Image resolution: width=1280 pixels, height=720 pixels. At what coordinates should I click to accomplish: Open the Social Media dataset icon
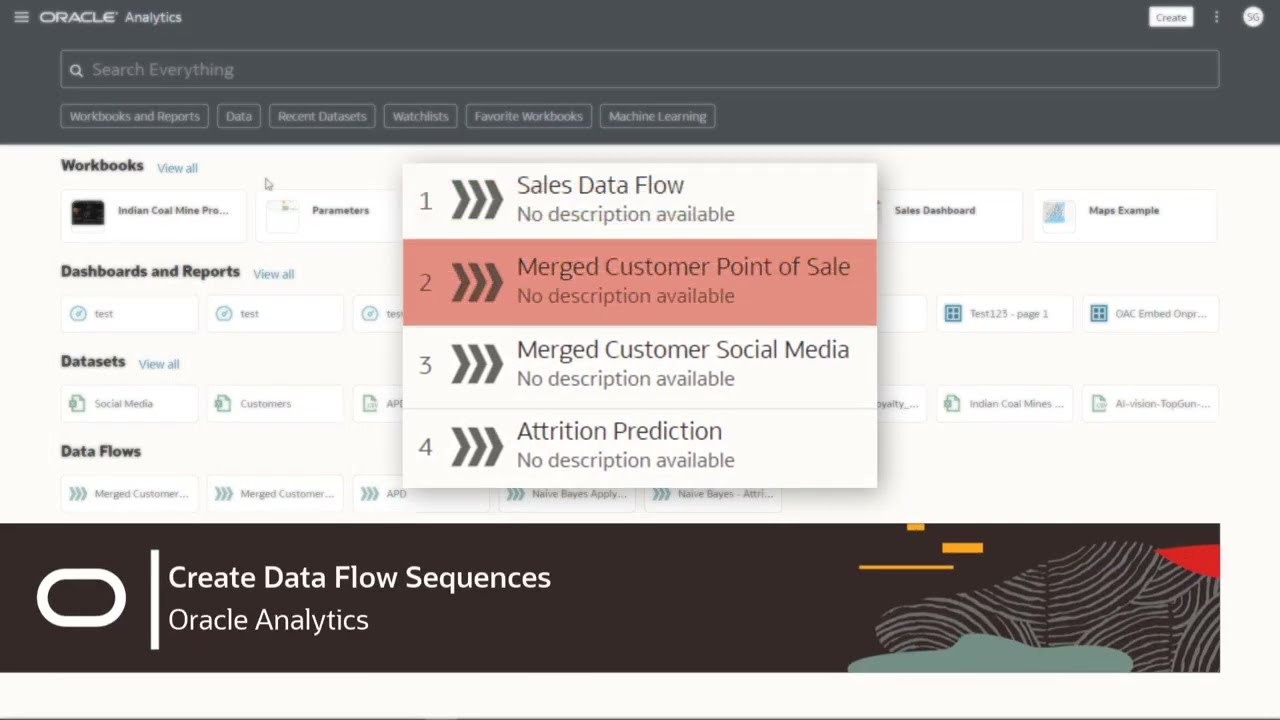point(77,404)
